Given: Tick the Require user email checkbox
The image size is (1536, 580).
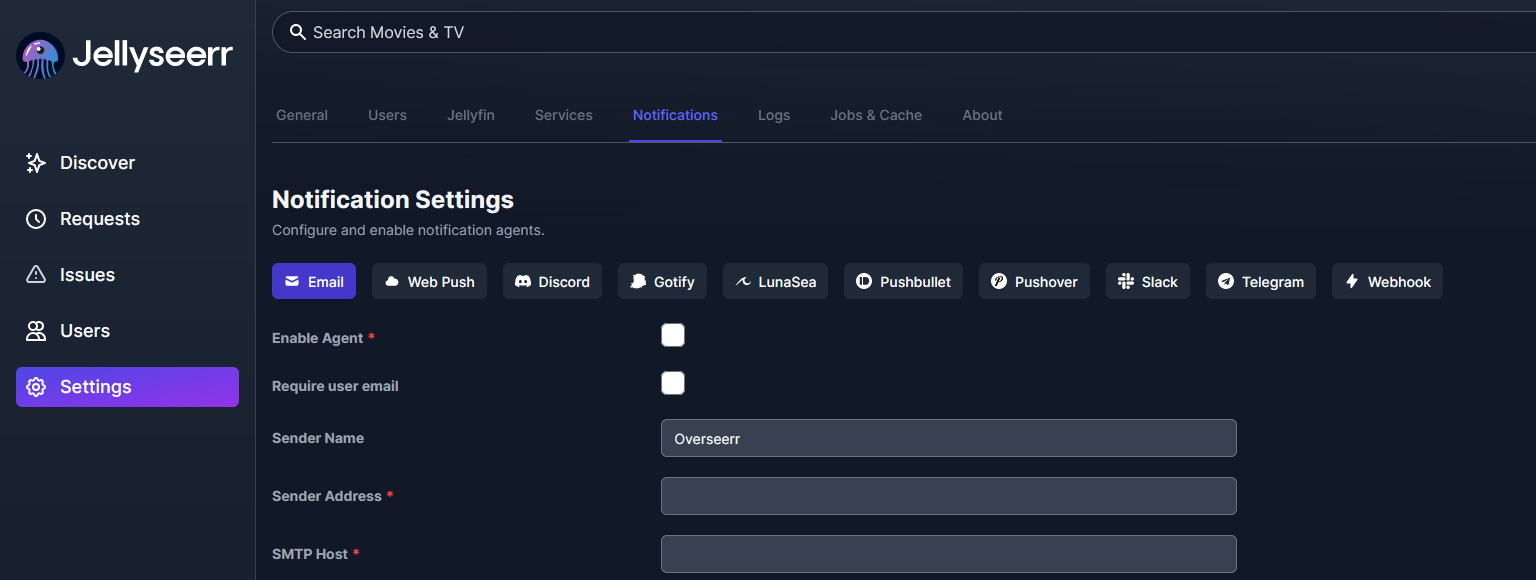Looking at the screenshot, I should click(x=673, y=383).
